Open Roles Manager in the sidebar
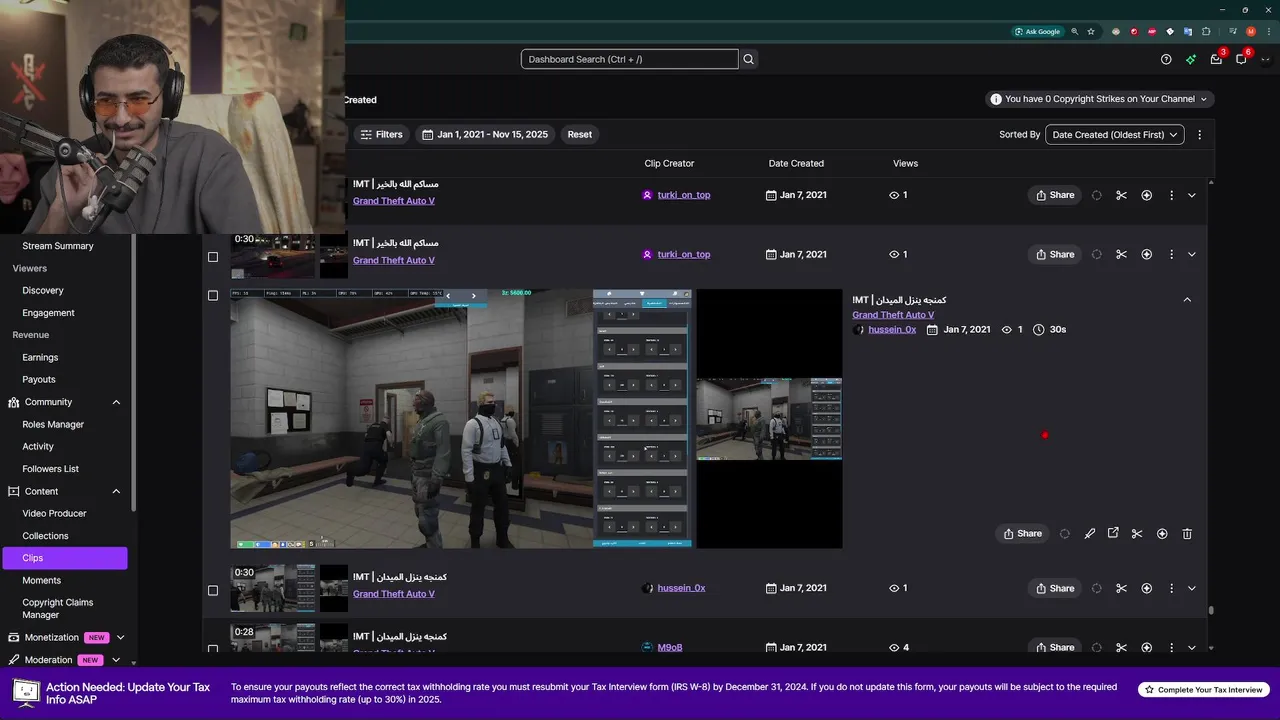This screenshot has width=1280, height=720. tap(53, 424)
